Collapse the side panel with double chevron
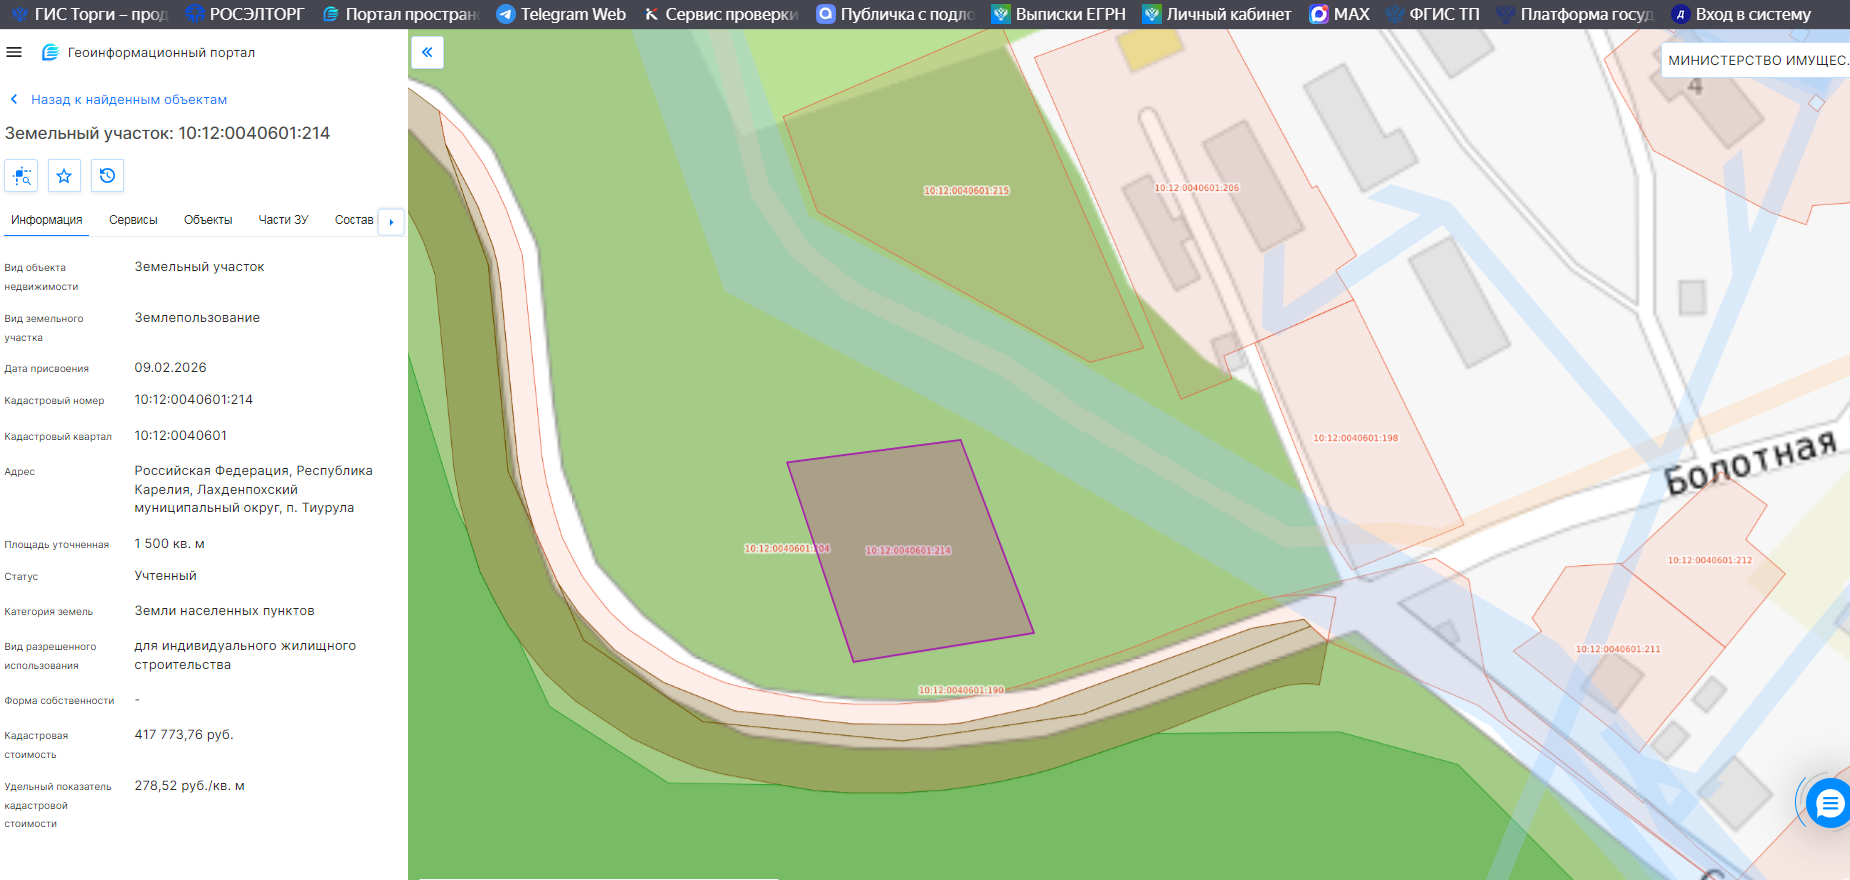Viewport: 1850px width, 880px height. (x=427, y=52)
